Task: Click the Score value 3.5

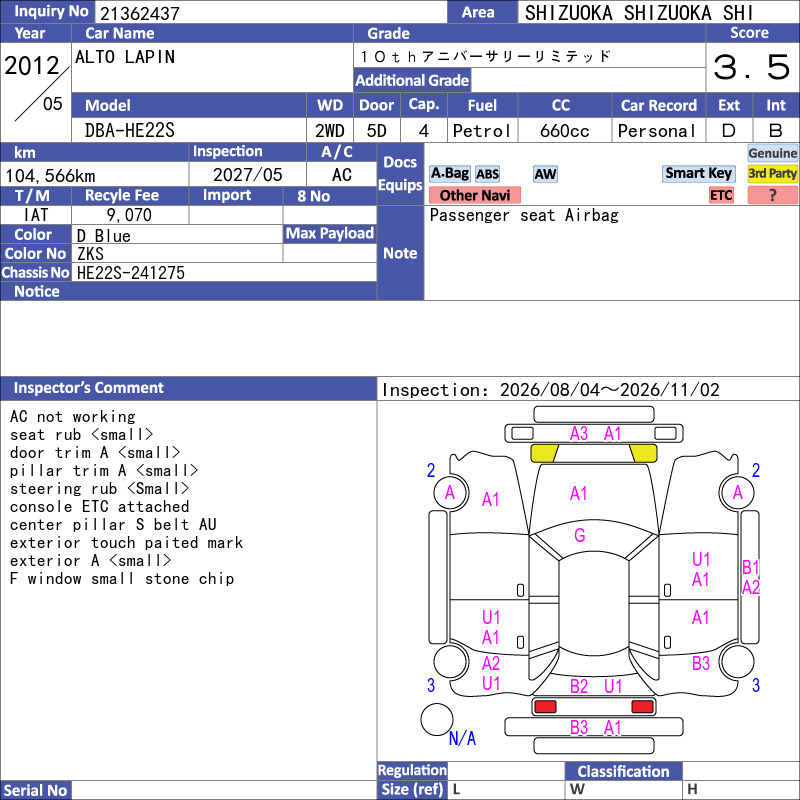Action: (x=751, y=67)
